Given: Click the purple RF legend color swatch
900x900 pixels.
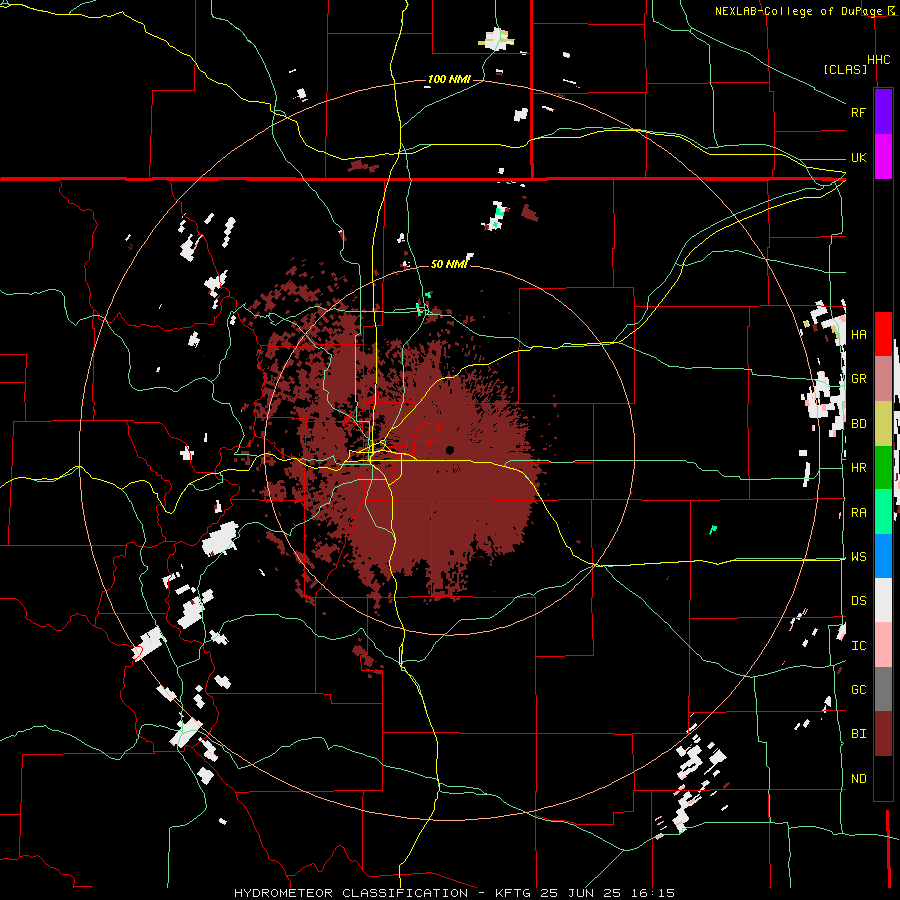Looking at the screenshot, I should pyautogui.click(x=883, y=112).
